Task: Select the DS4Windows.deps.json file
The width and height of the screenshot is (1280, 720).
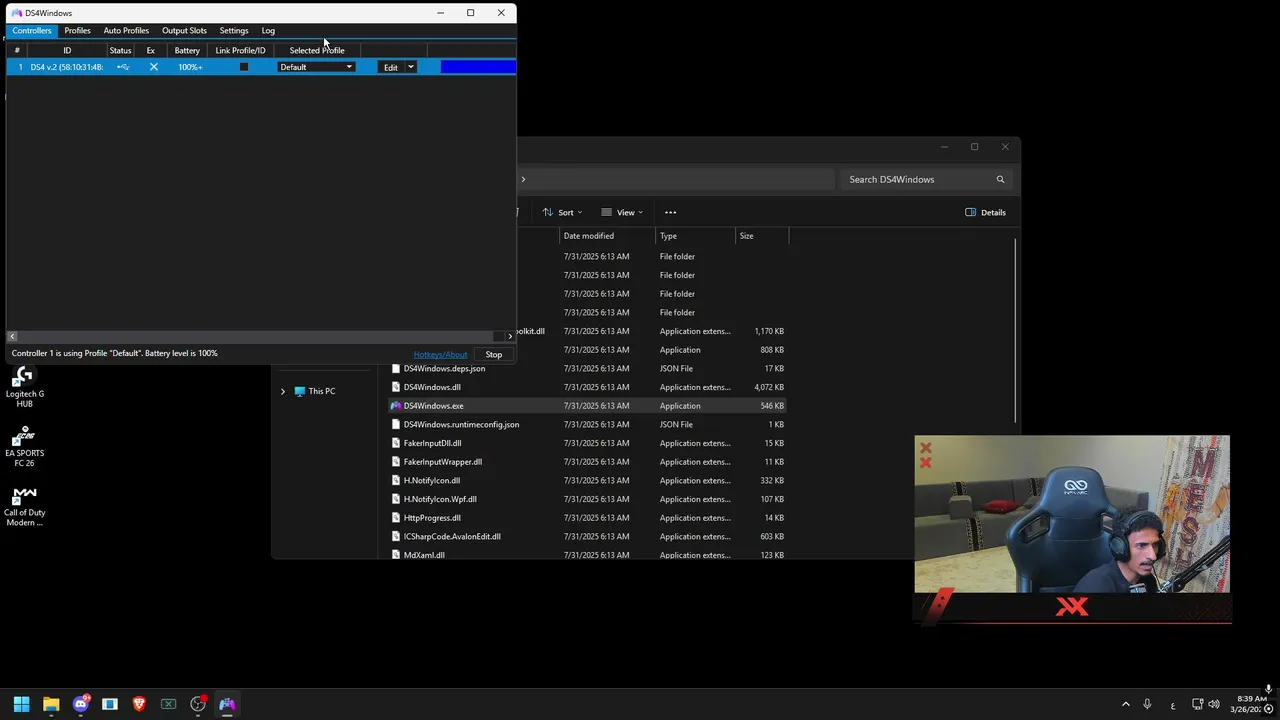Action: click(x=587, y=368)
